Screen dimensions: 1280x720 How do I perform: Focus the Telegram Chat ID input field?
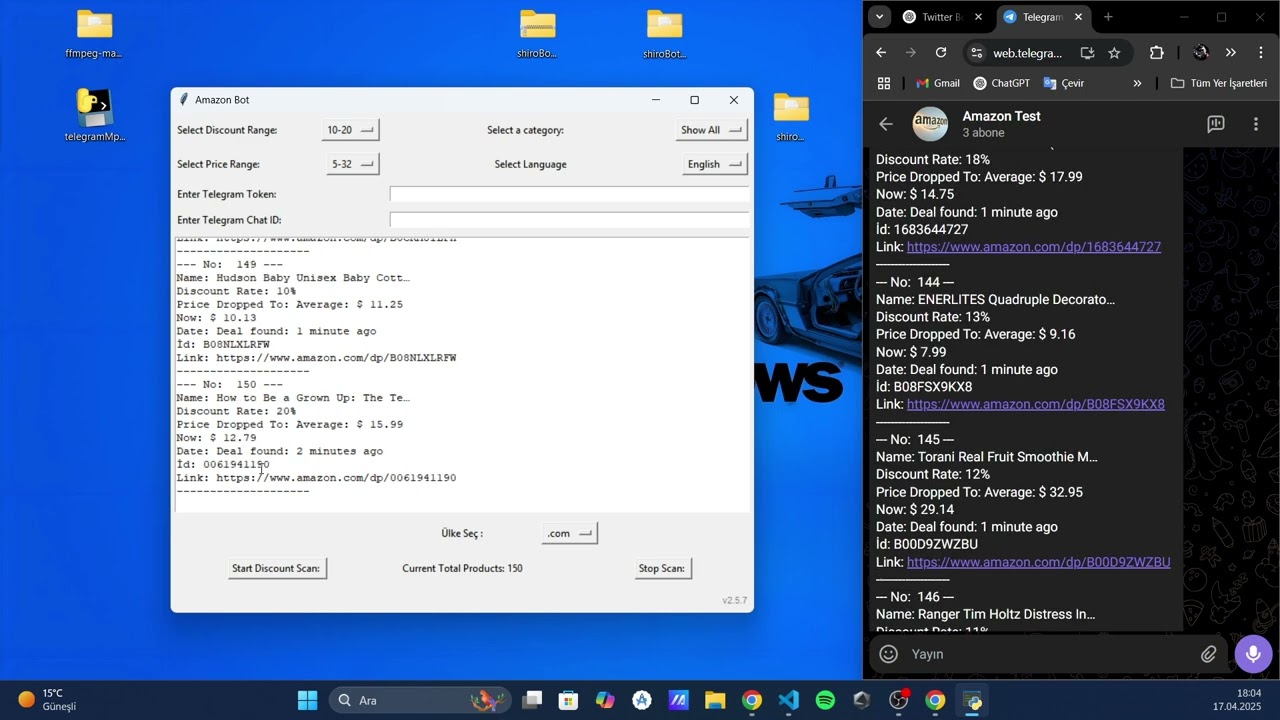tap(569, 220)
